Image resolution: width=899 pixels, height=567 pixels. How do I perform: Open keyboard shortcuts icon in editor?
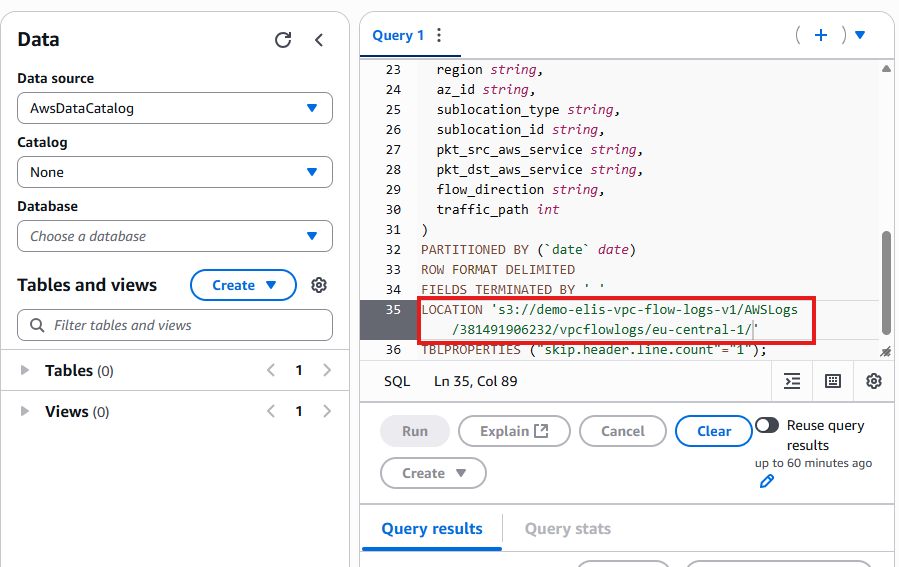pyautogui.click(x=833, y=381)
